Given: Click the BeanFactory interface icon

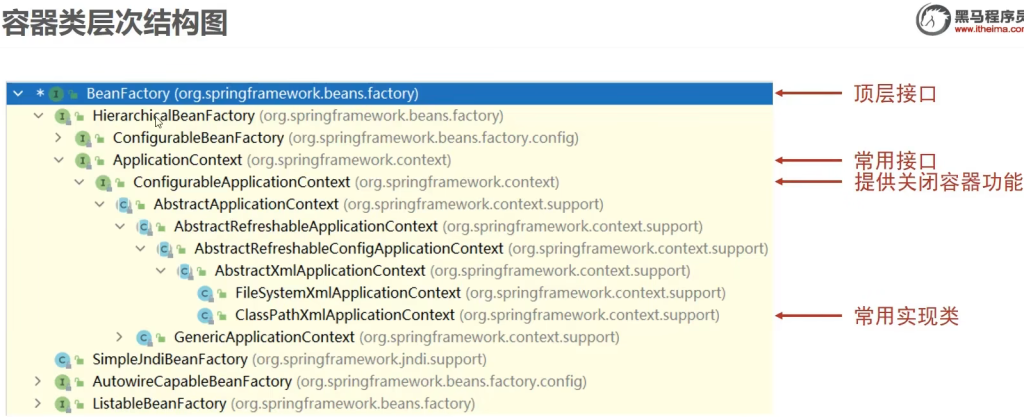Looking at the screenshot, I should [58, 93].
